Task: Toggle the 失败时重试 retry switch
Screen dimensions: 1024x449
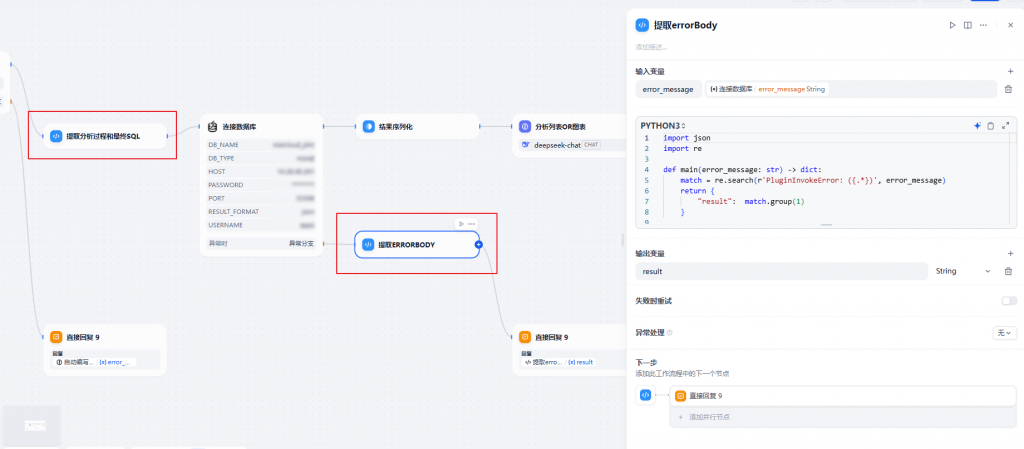Action: 1008,301
